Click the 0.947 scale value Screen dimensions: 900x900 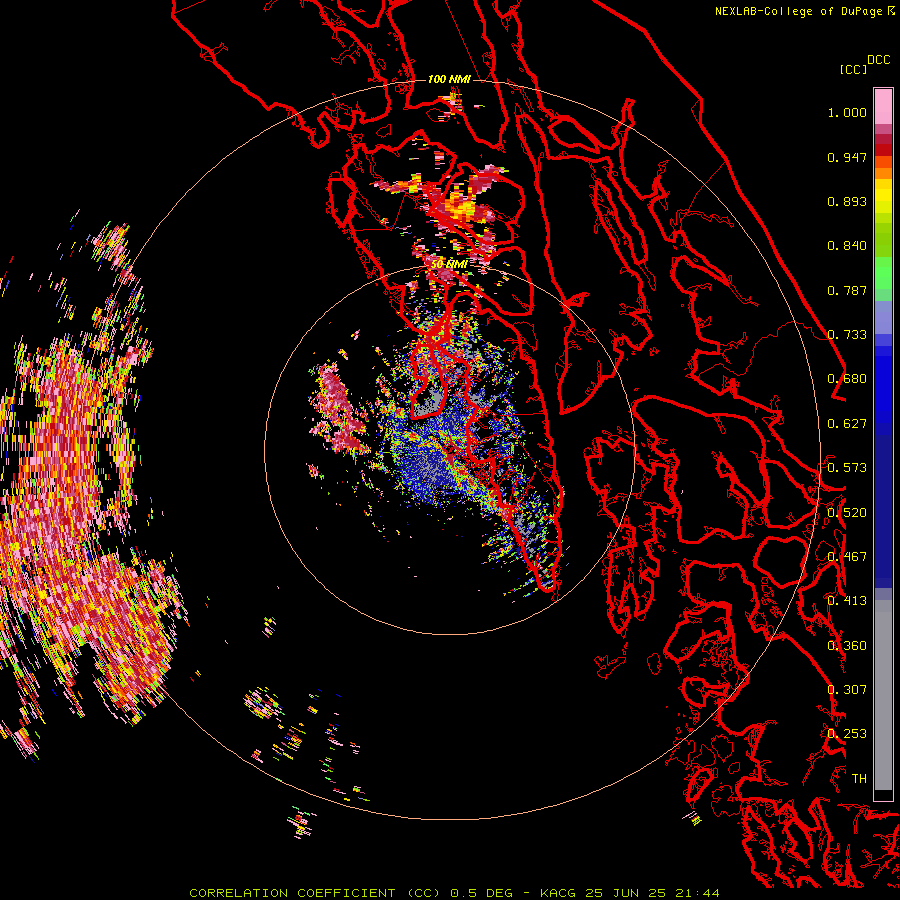(x=847, y=157)
